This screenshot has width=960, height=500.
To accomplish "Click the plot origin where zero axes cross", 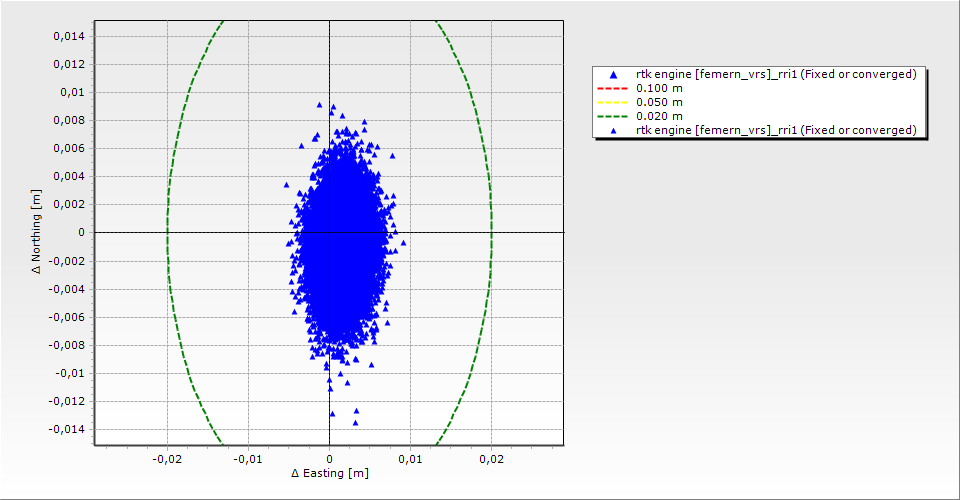I will coord(329,232).
